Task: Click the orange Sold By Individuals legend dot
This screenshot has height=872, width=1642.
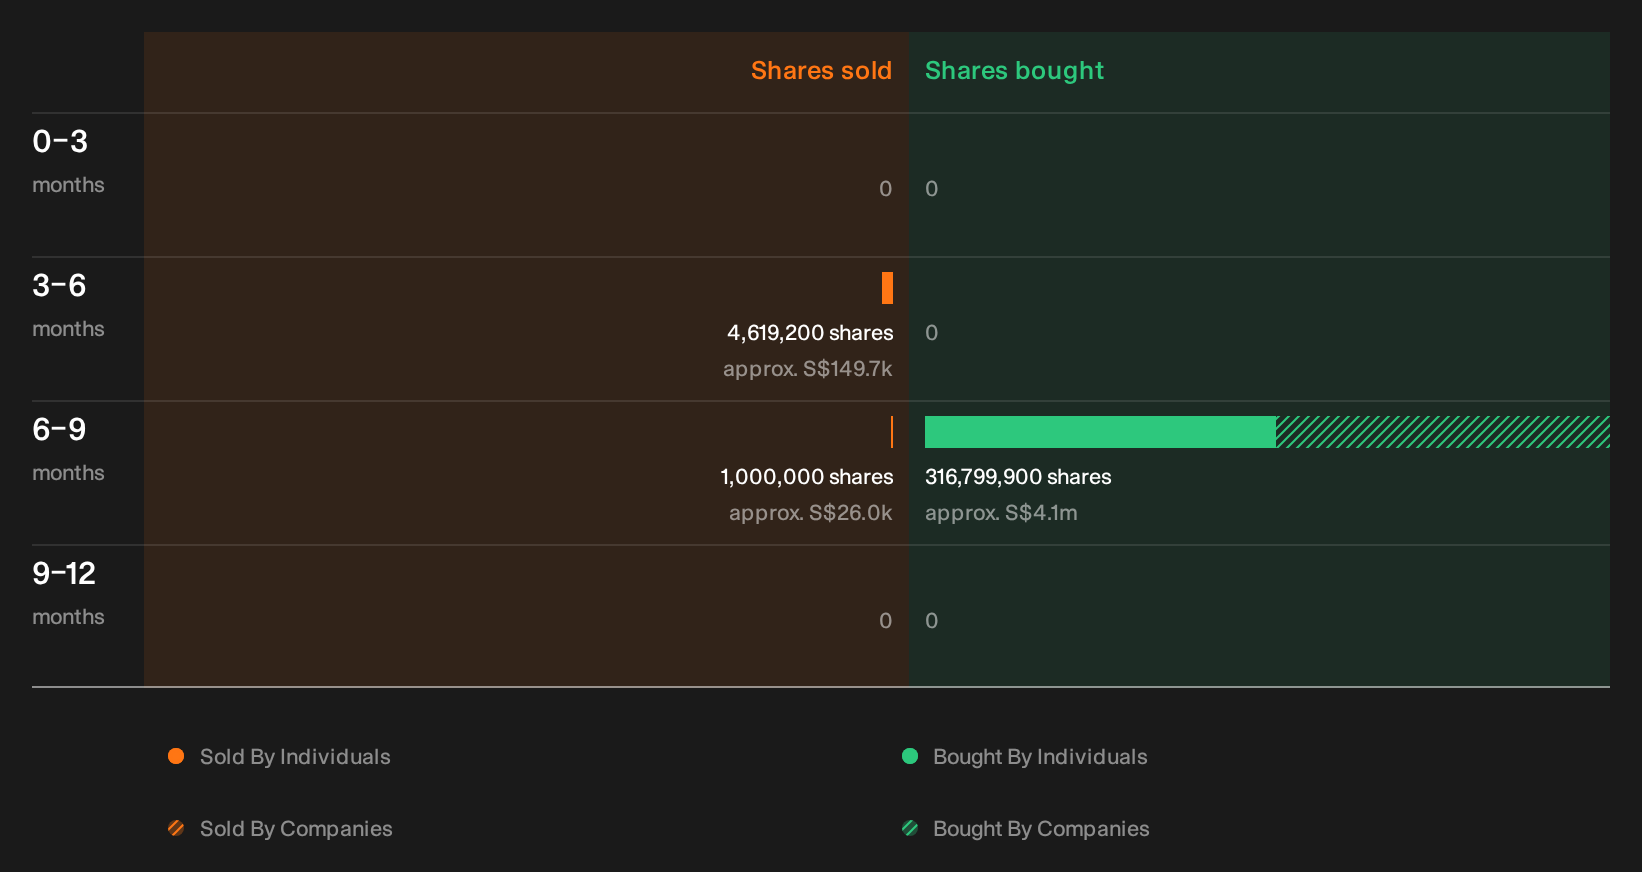Action: tap(176, 756)
